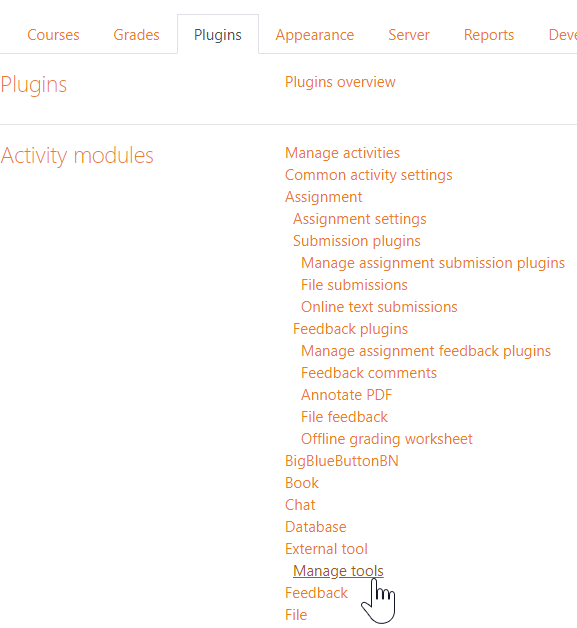Open the Reports tab

tap(489, 35)
